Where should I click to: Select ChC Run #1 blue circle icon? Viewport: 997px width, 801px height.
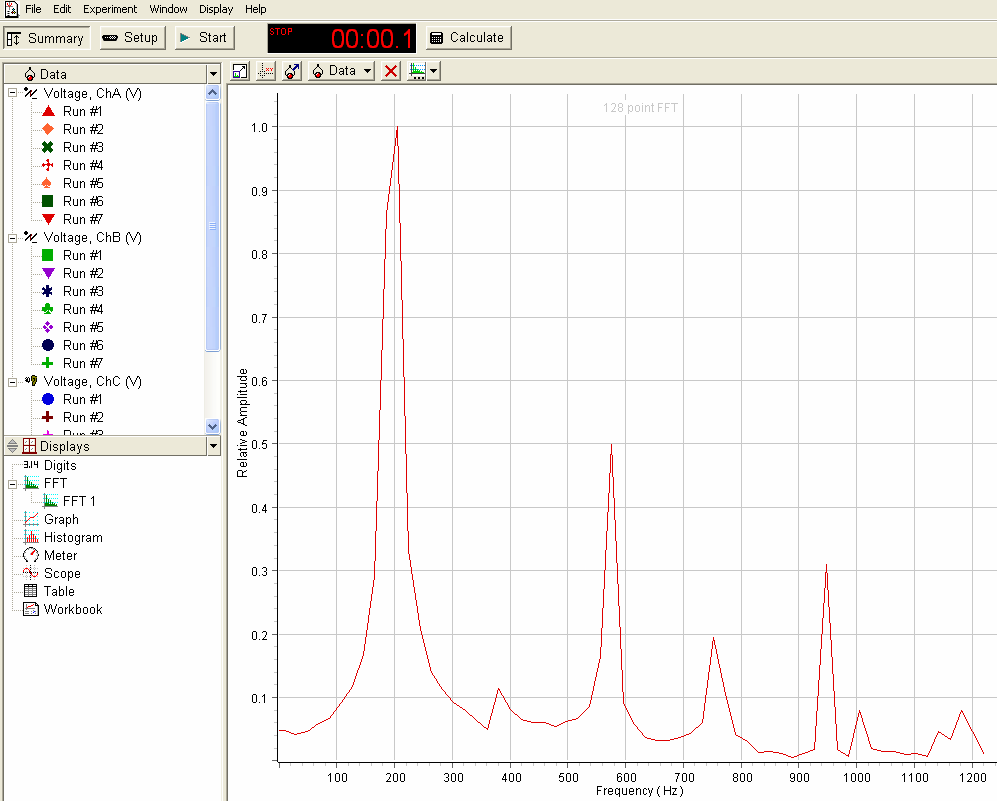[48, 399]
